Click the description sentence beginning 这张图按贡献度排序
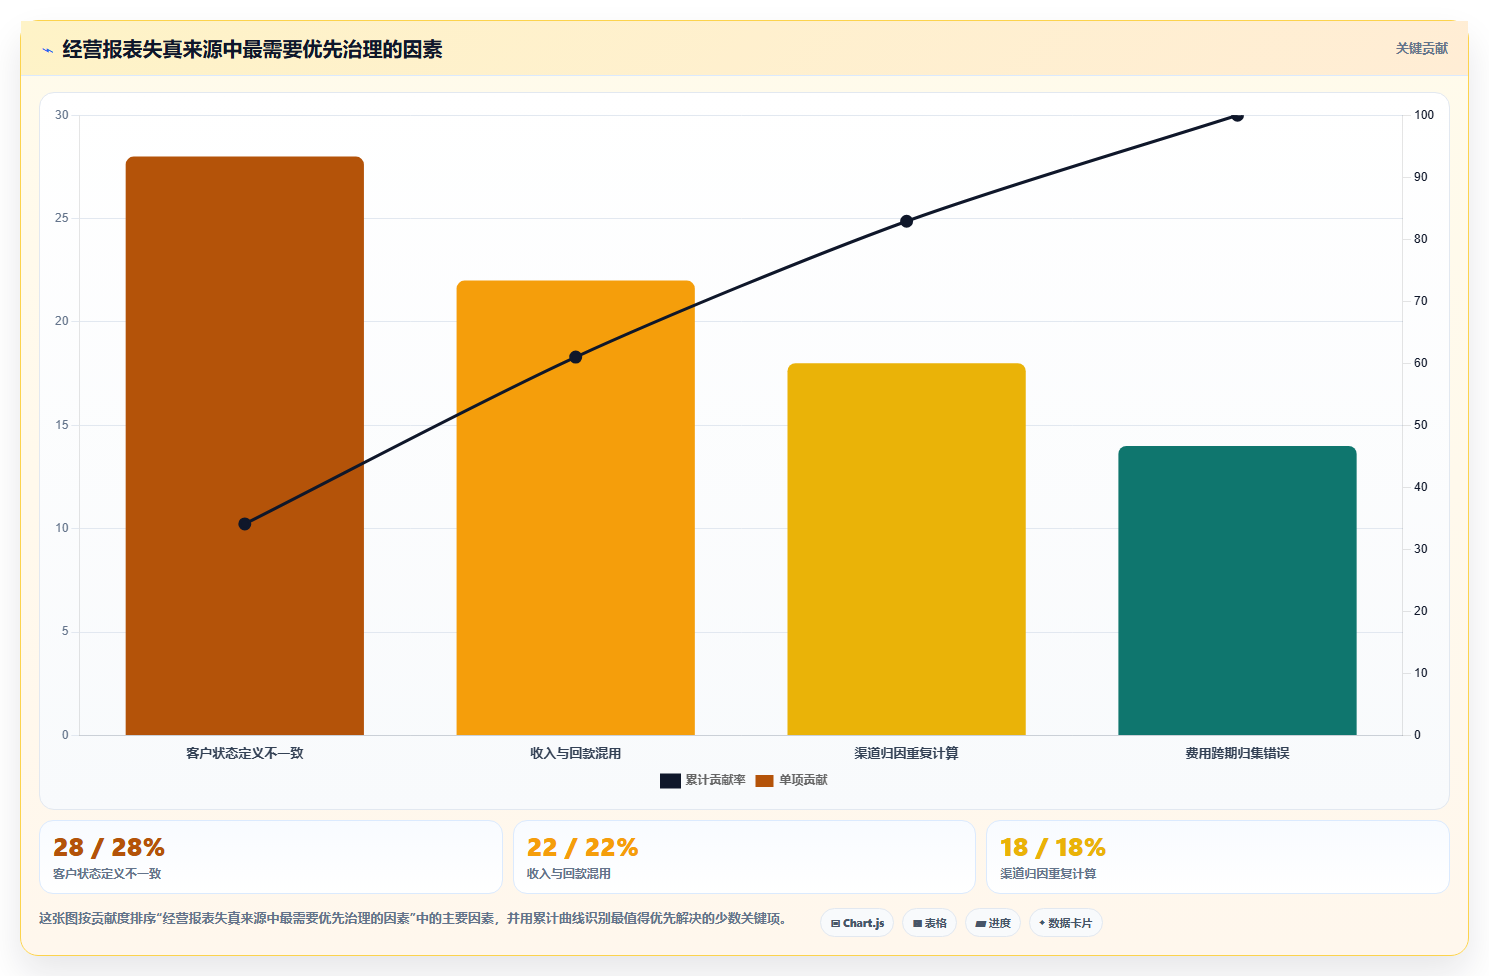This screenshot has width=1489, height=976. (x=412, y=918)
